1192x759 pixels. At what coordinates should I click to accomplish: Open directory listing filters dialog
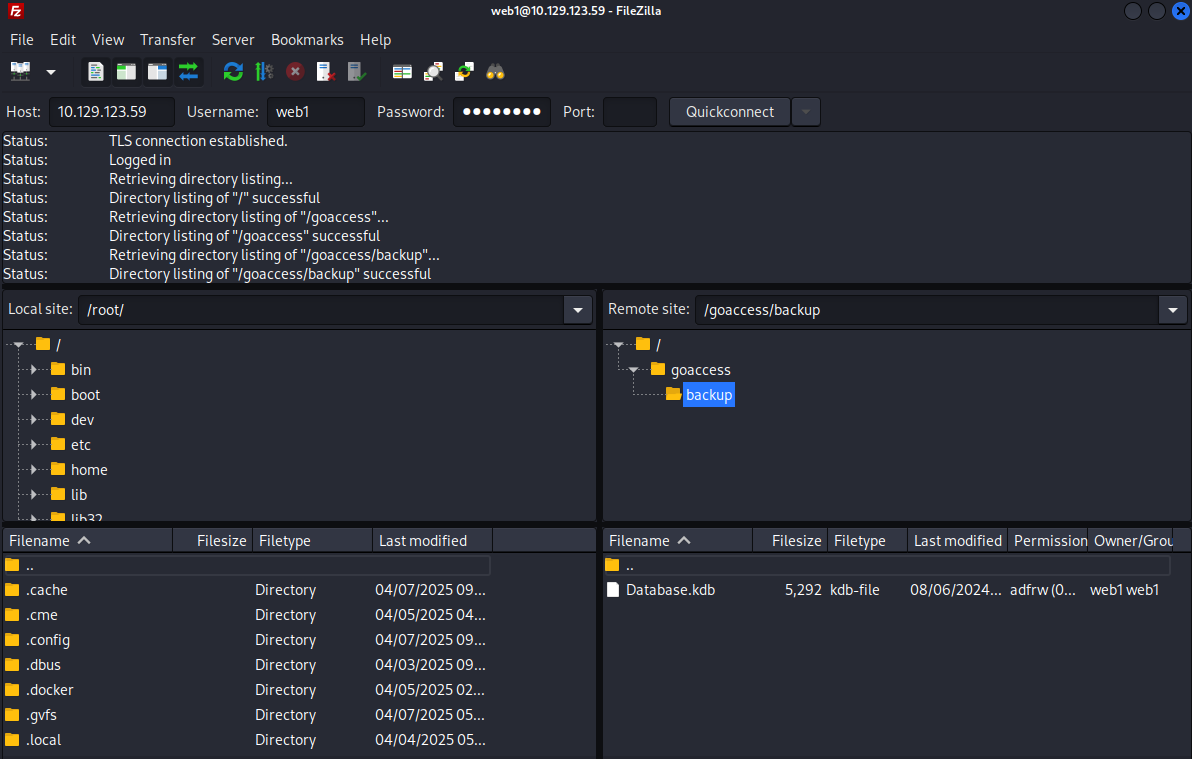coord(402,71)
